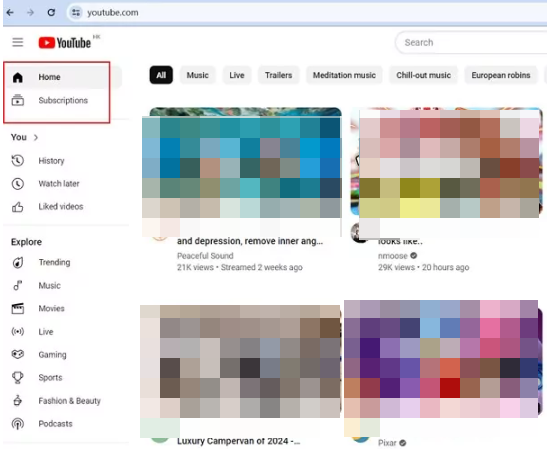Click the Trending text label
This screenshot has width=552, height=449.
tap(54, 262)
